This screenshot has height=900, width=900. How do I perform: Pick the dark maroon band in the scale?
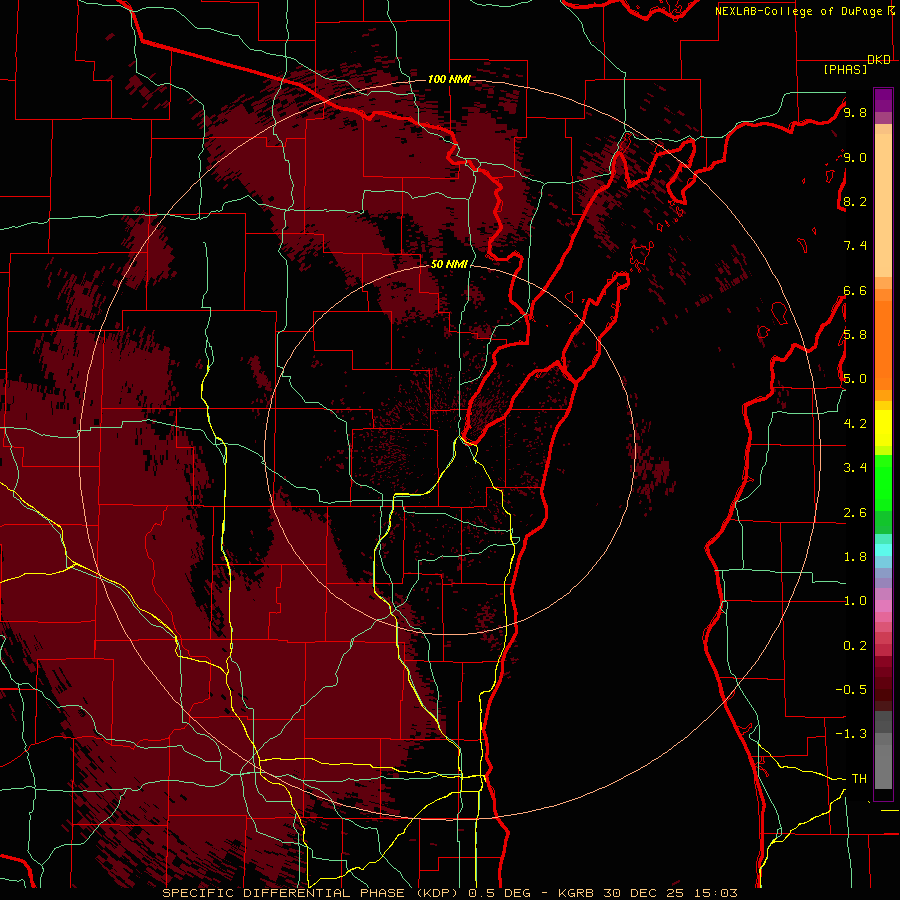883,683
